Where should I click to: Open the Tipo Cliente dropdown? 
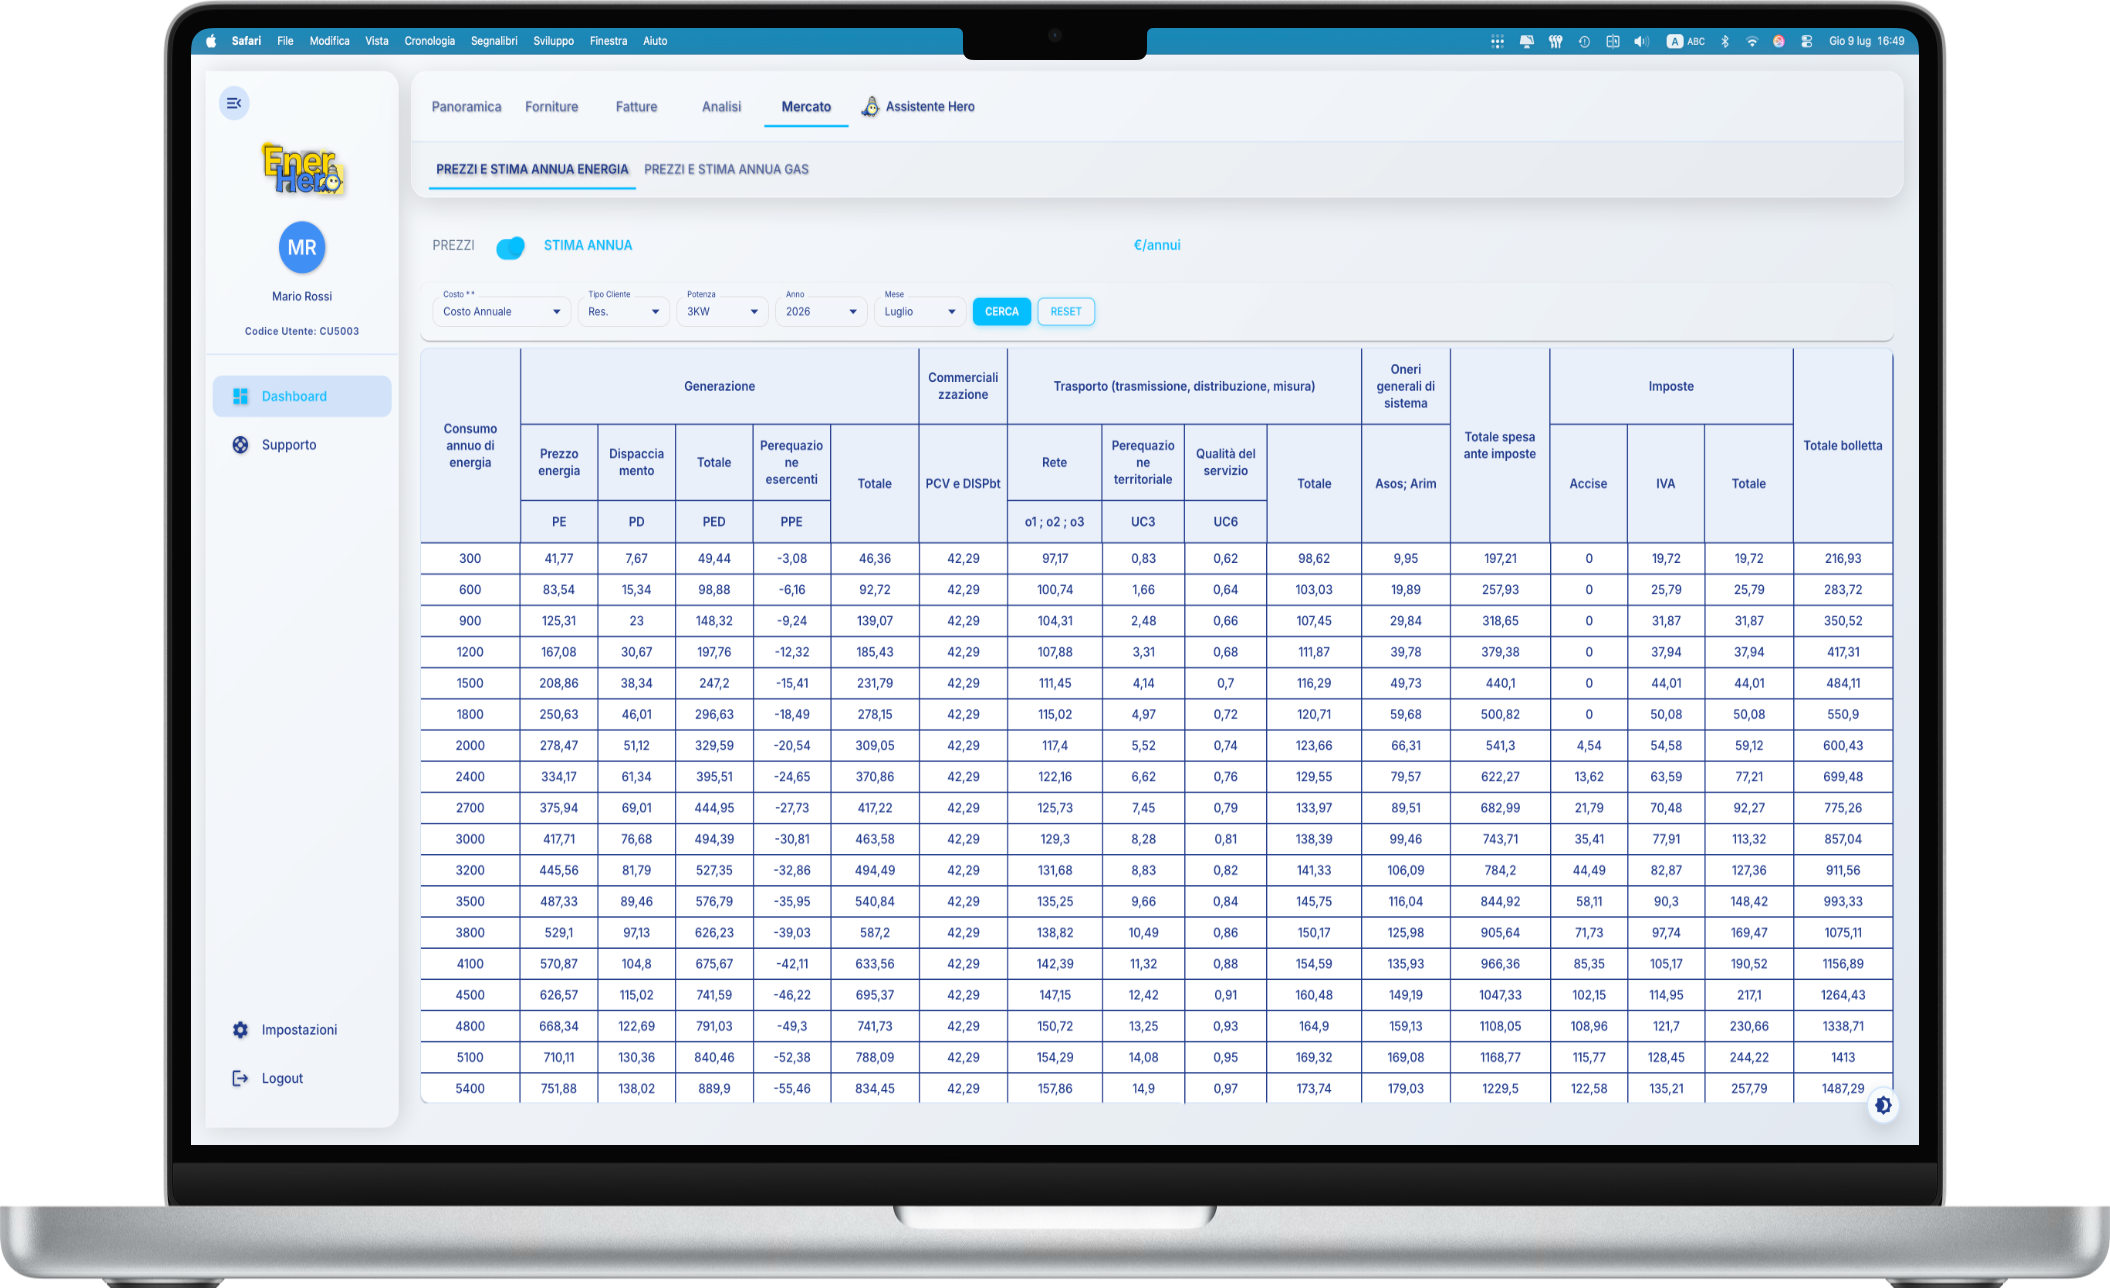click(624, 312)
